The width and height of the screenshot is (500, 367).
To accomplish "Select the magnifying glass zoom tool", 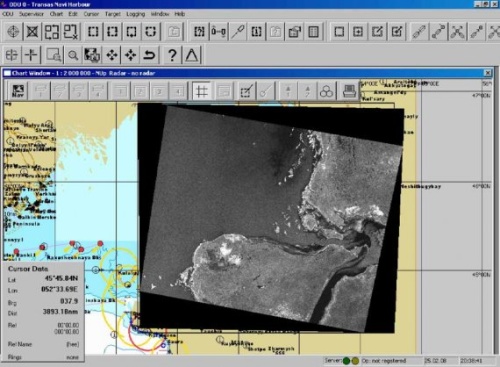I will coord(73,55).
